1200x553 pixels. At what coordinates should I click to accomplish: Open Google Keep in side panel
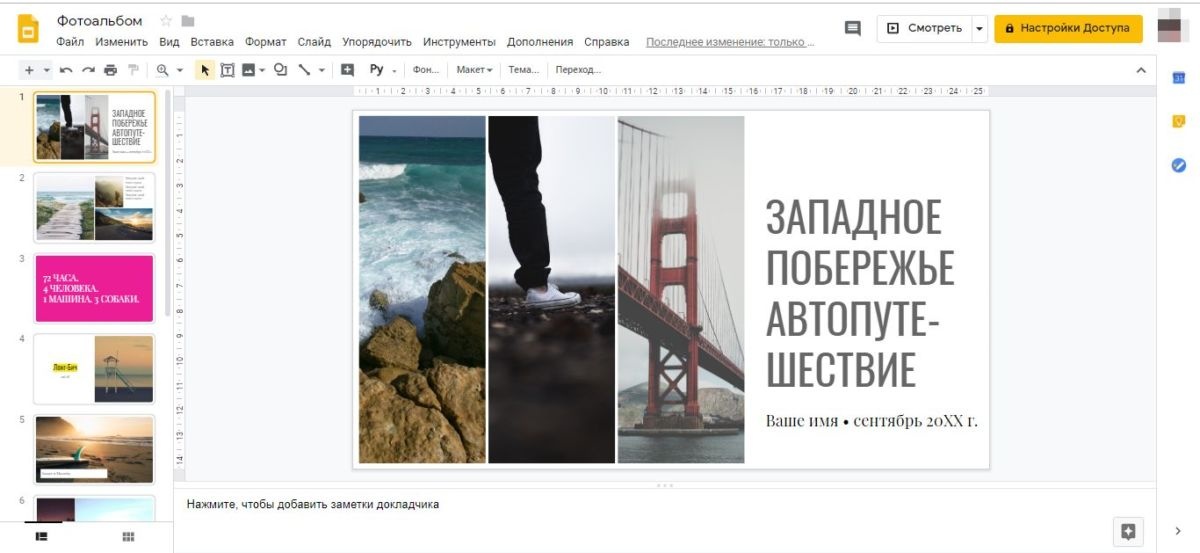click(x=1178, y=121)
